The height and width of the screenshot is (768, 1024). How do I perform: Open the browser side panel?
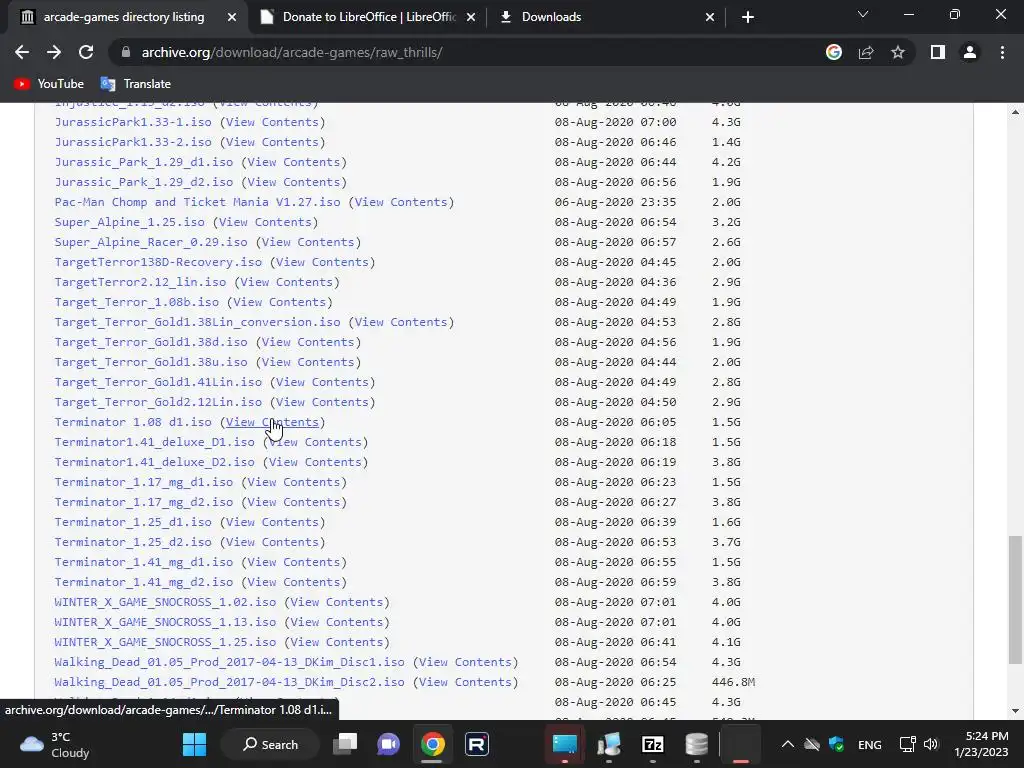click(x=938, y=52)
